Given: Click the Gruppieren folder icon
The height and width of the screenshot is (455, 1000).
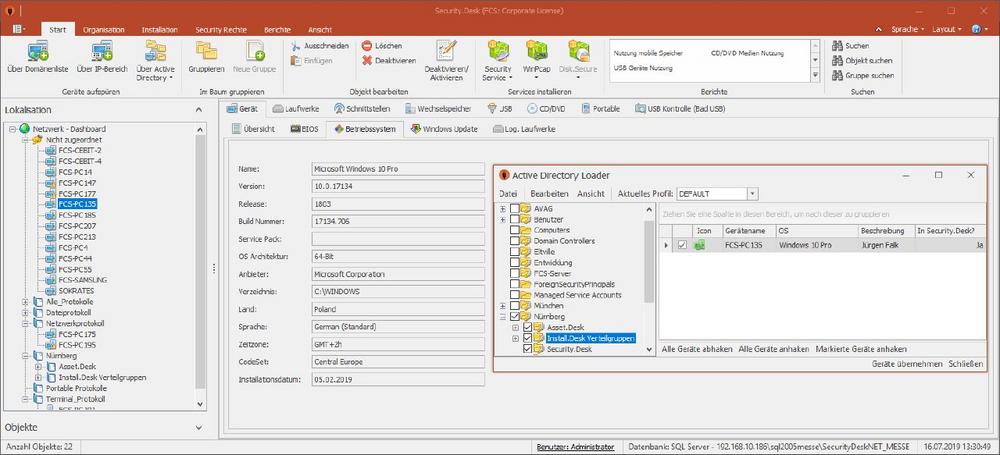Looking at the screenshot, I should click(x=205, y=52).
